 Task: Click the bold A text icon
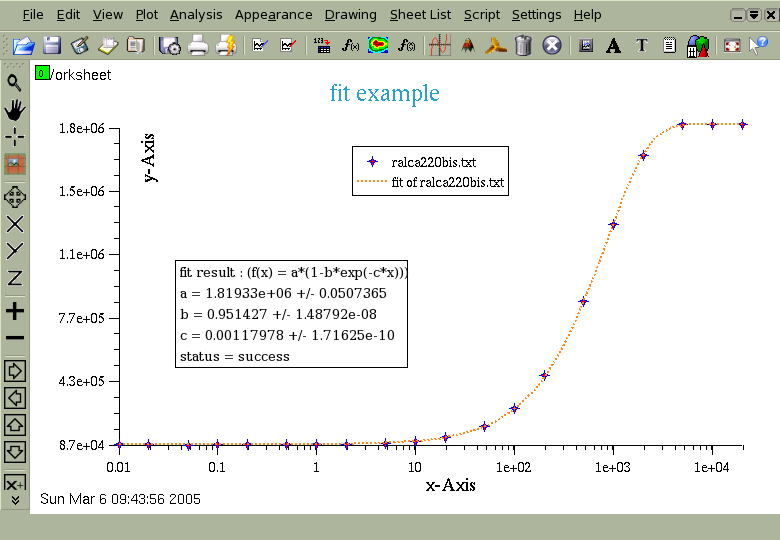[x=613, y=46]
